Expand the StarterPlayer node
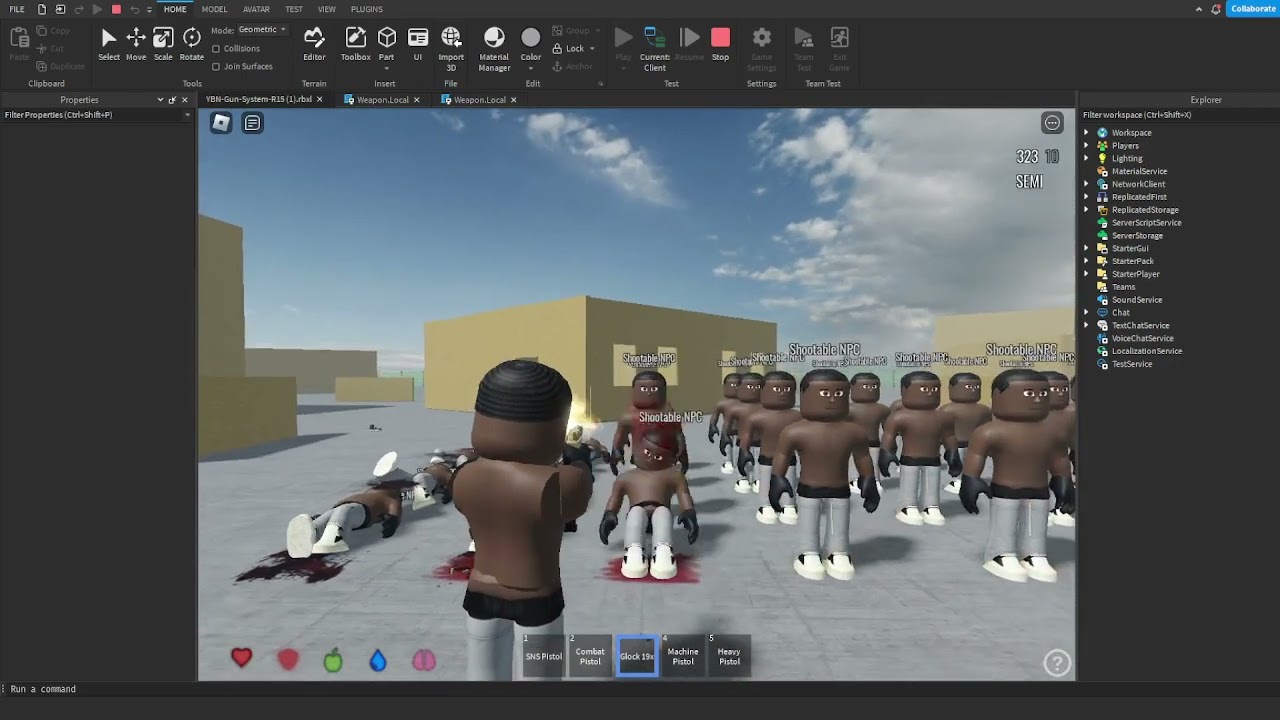This screenshot has height=720, width=1280. (1086, 274)
